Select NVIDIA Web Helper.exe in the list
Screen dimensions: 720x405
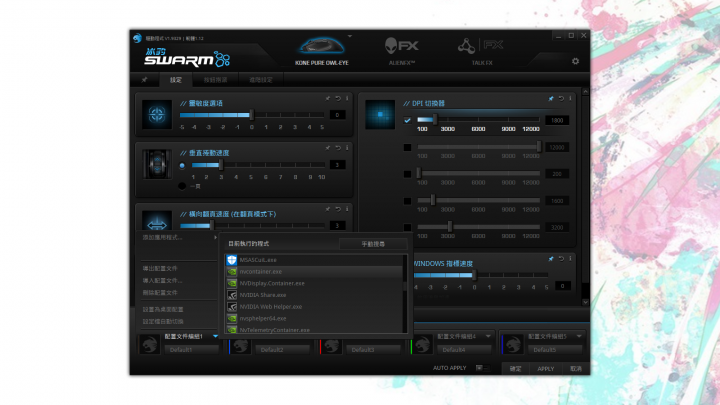point(314,306)
